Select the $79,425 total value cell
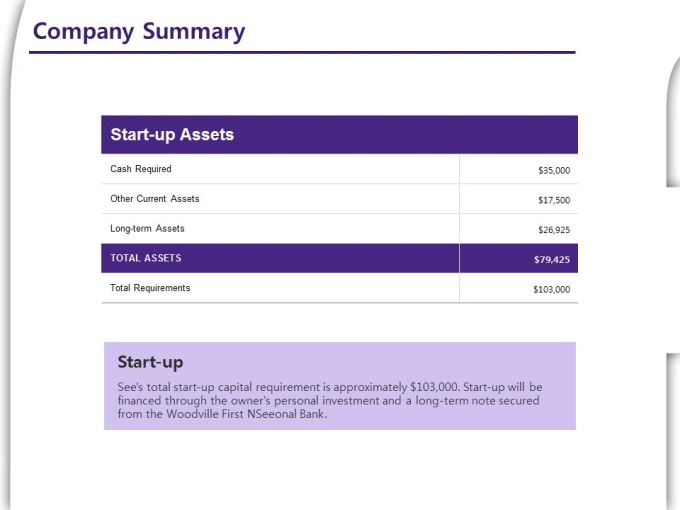680x510 pixels. click(x=551, y=259)
